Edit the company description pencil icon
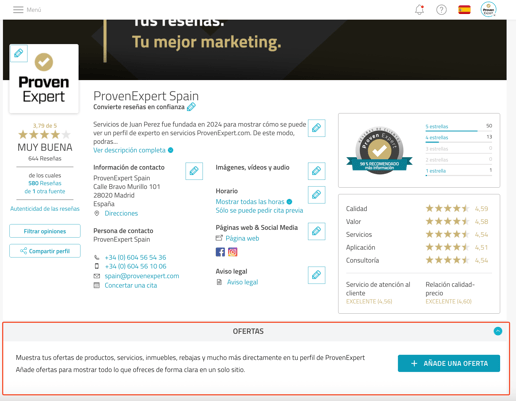 point(316,128)
